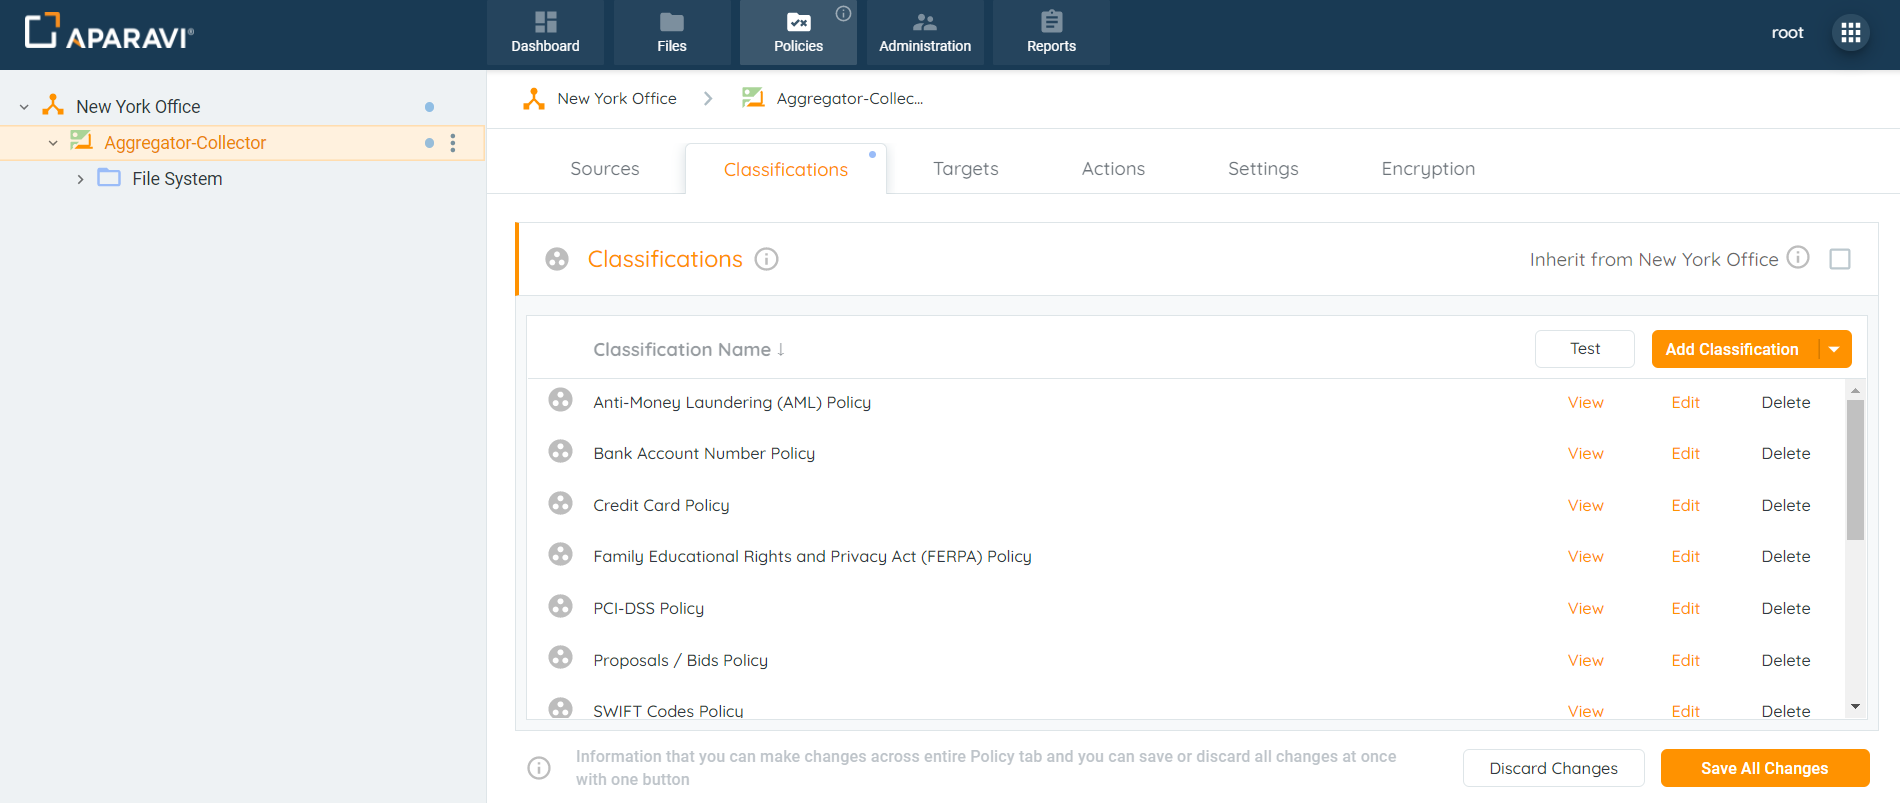
Task: Collapse the New York Office tree node
Action: 24,107
